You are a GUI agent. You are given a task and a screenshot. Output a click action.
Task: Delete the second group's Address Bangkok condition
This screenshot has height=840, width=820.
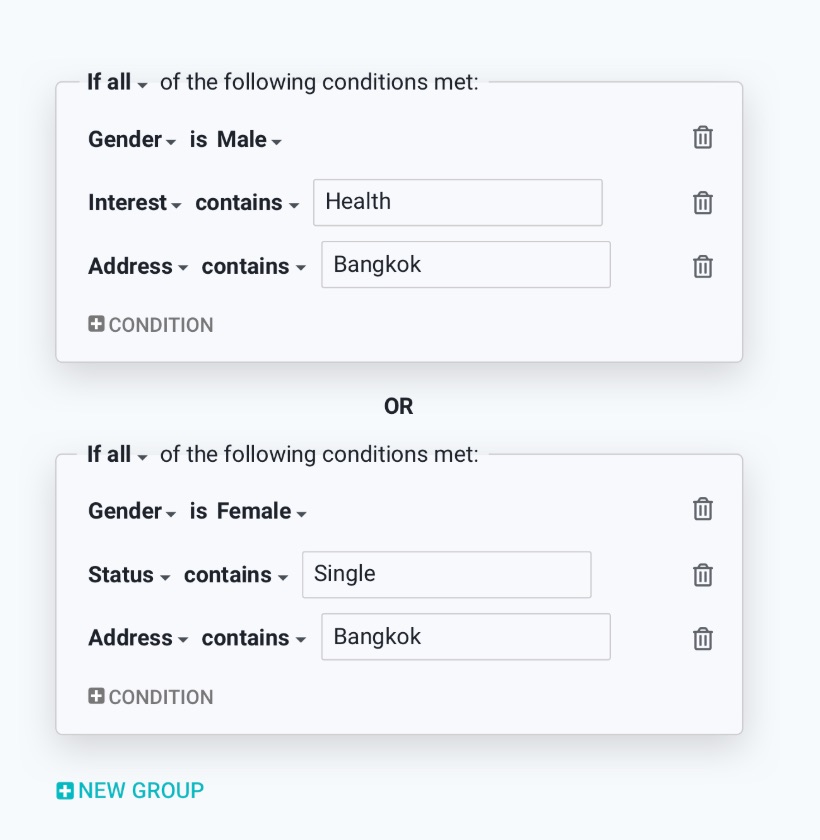(x=703, y=638)
